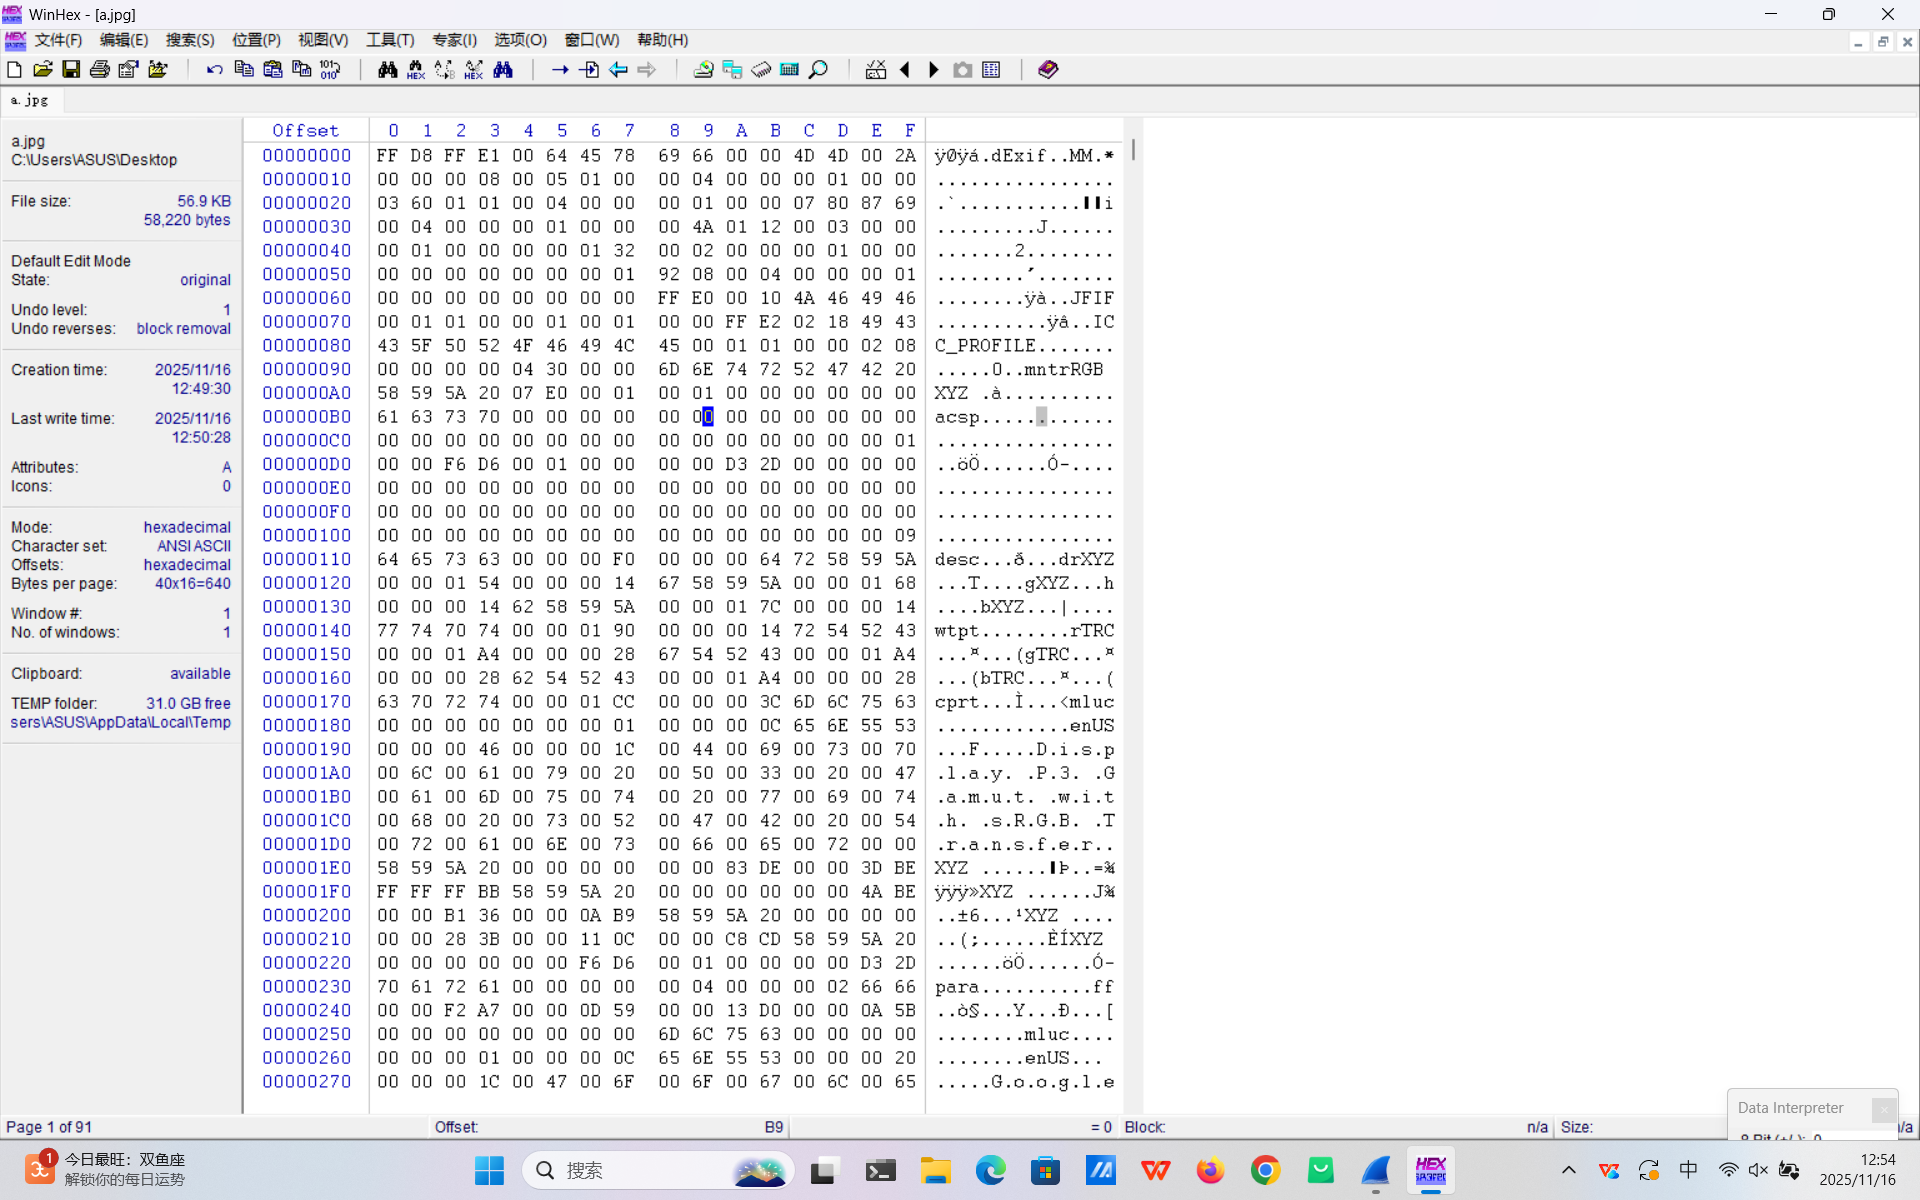Open the 搜索(S) menu
Image resolution: width=1920 pixels, height=1200 pixels.
coord(190,40)
